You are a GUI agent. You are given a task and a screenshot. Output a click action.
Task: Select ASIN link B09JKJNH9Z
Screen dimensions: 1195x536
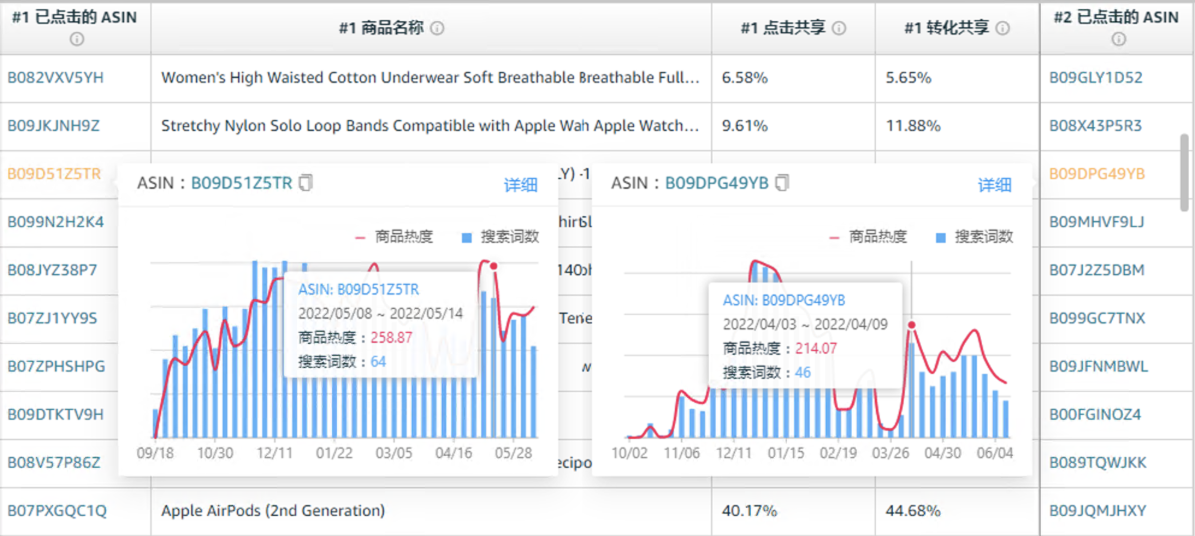coord(54,126)
